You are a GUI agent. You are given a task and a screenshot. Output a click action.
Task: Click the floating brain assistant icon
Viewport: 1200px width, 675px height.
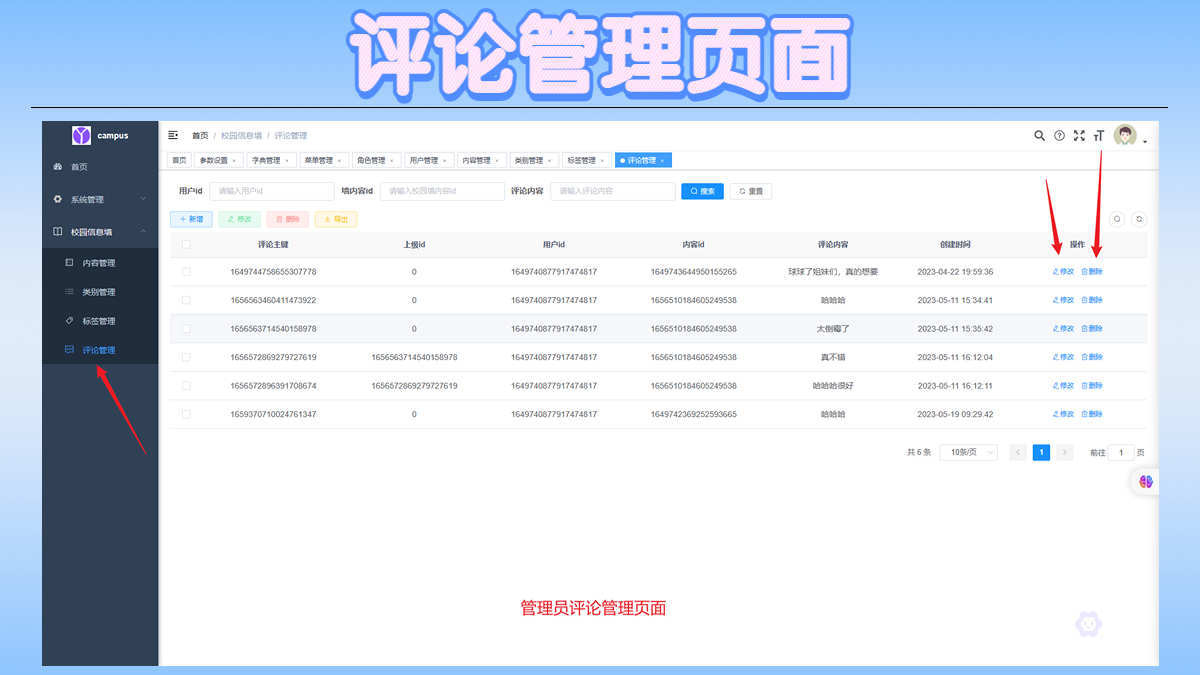[x=1146, y=482]
